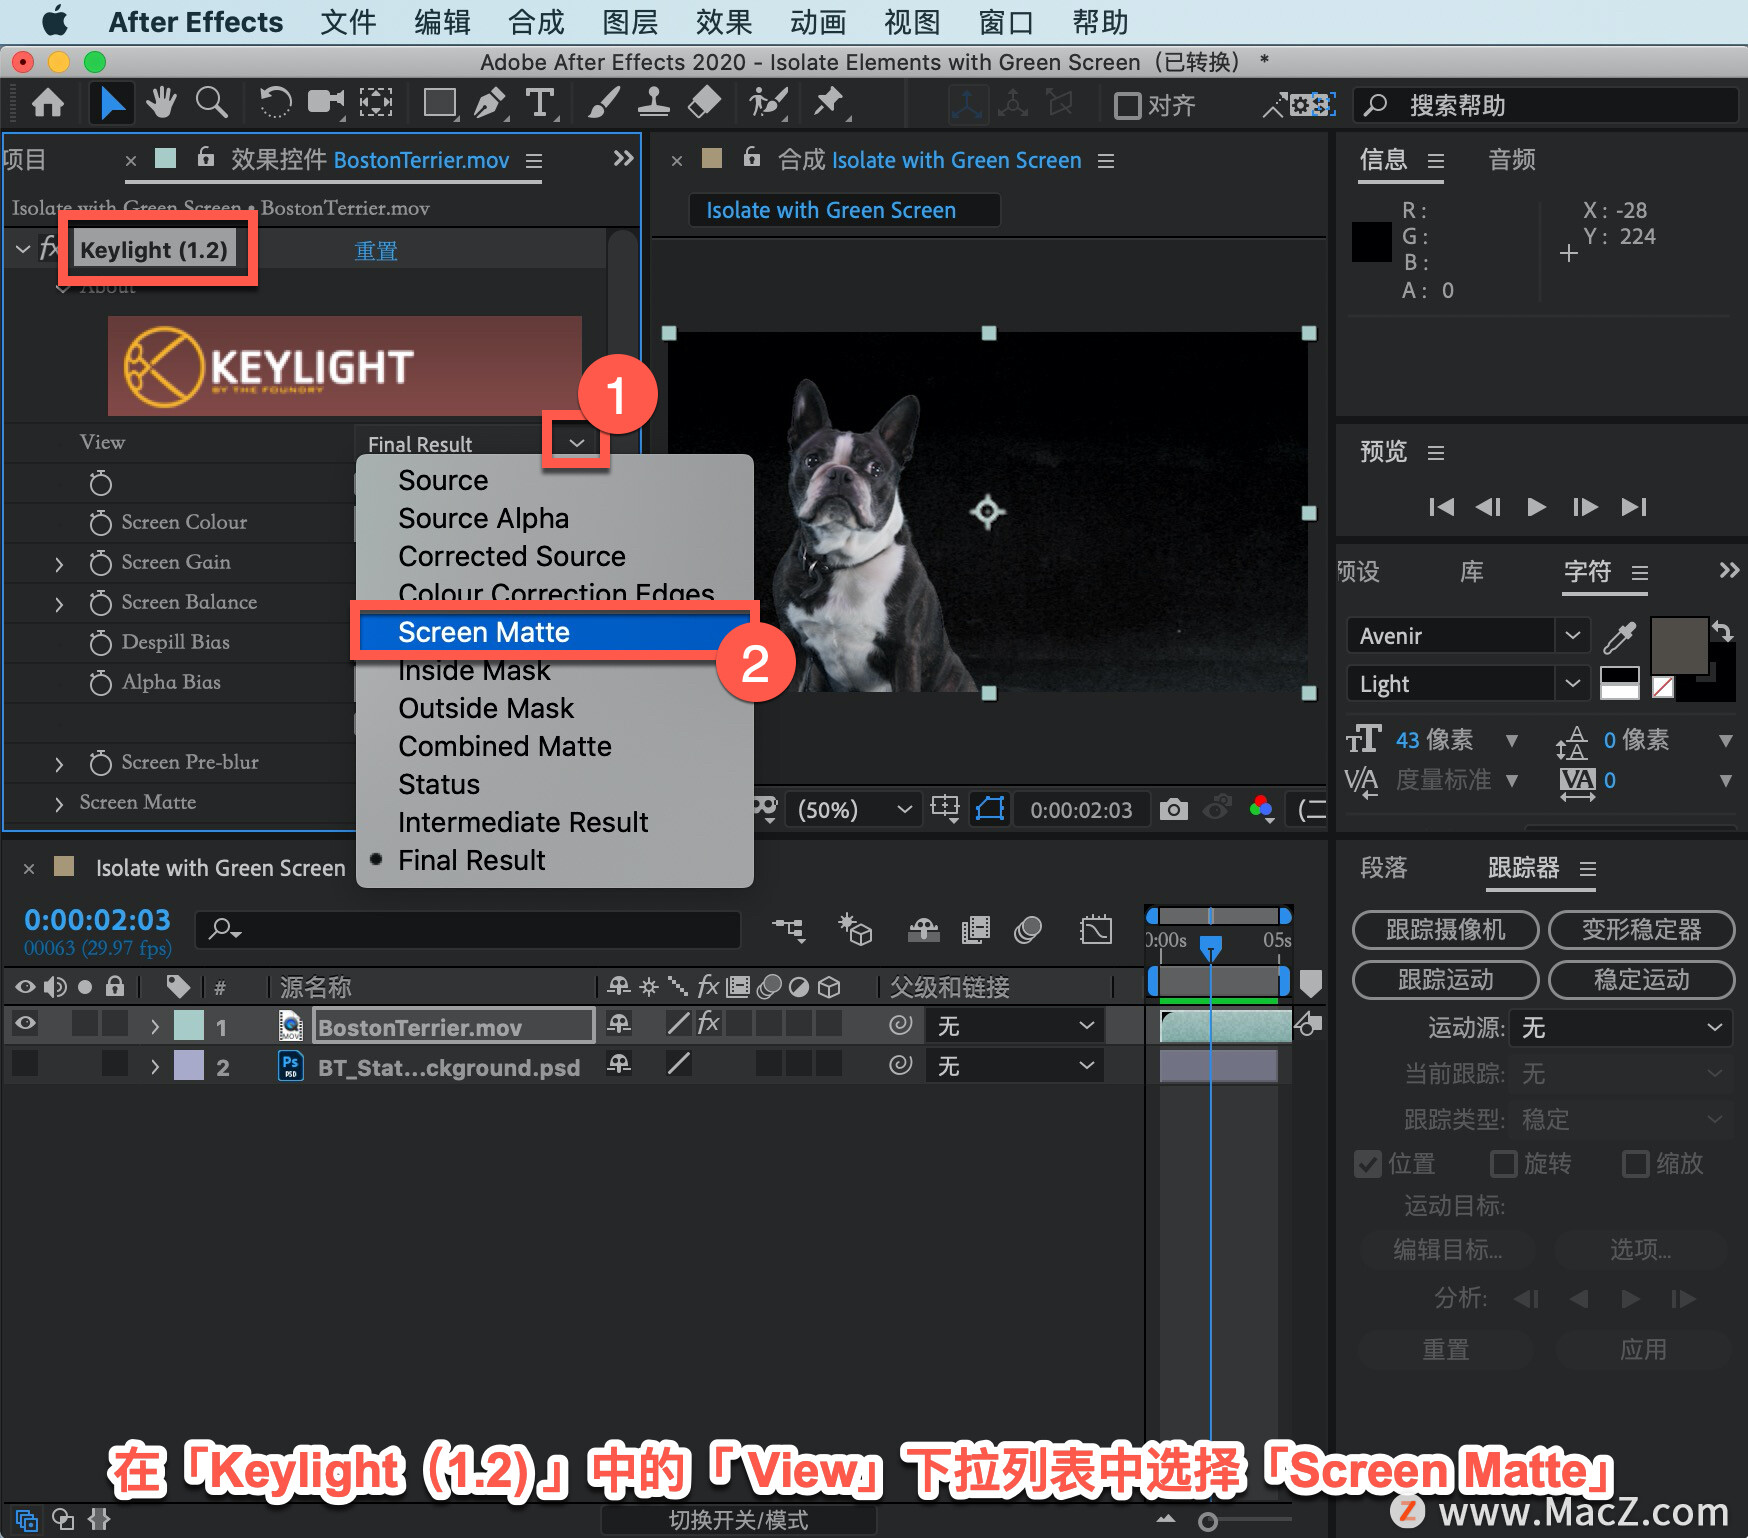
Task: Expand the Screen Matte group
Action: [59, 804]
